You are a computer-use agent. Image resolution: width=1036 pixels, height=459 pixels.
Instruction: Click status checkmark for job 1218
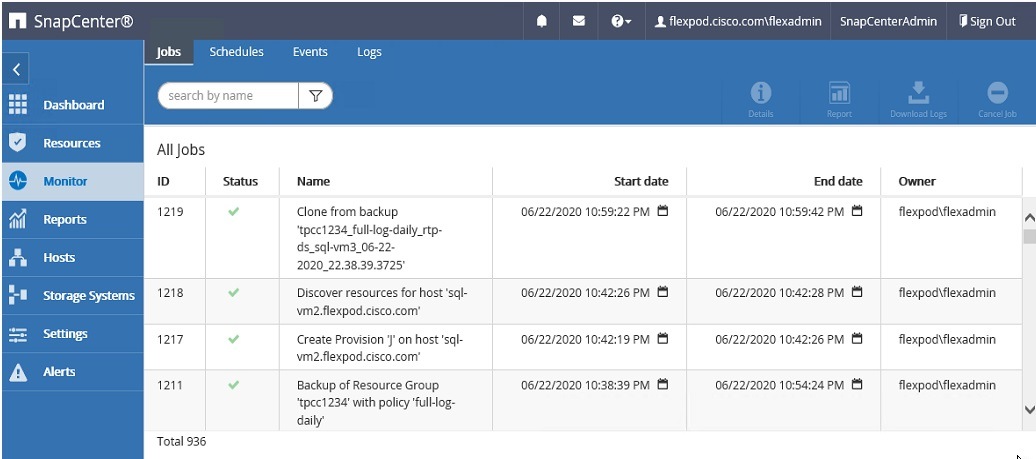(x=233, y=292)
